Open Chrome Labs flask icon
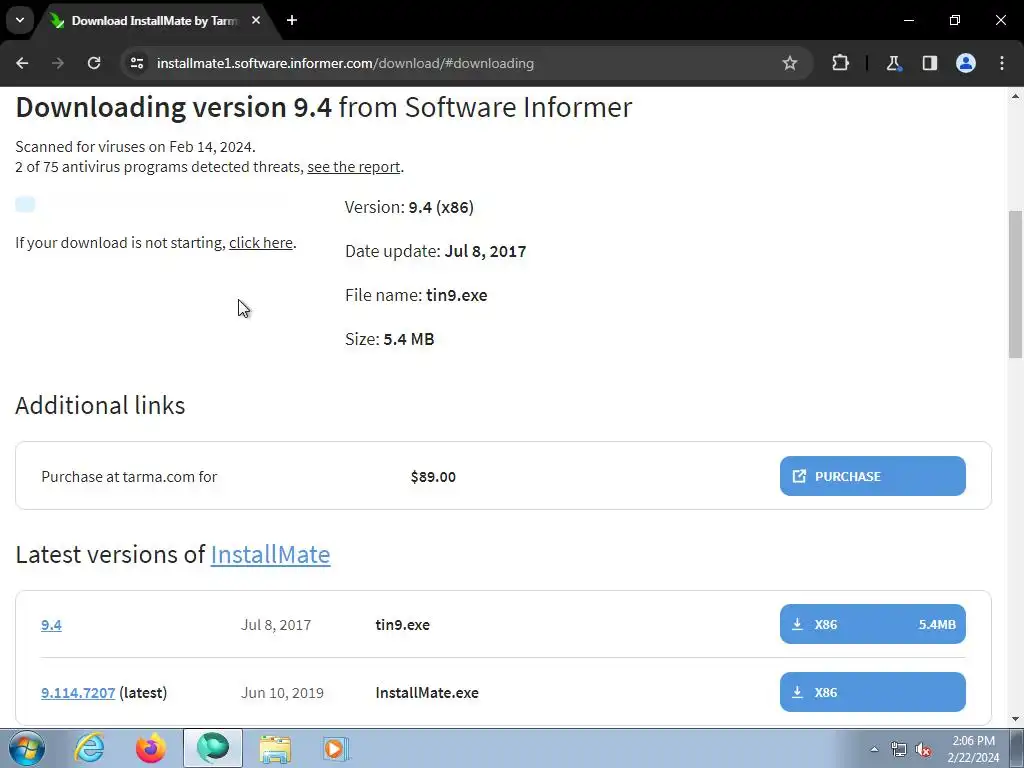Viewport: 1024px width, 768px height. pos(893,63)
